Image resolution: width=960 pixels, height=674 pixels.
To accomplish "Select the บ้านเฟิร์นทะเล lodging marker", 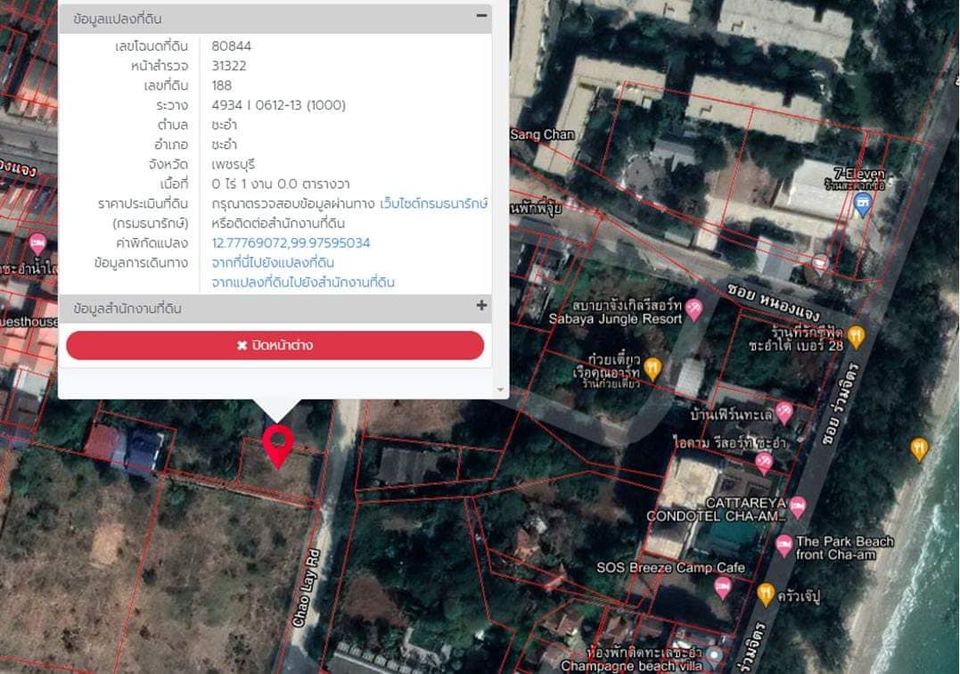I will (x=784, y=413).
